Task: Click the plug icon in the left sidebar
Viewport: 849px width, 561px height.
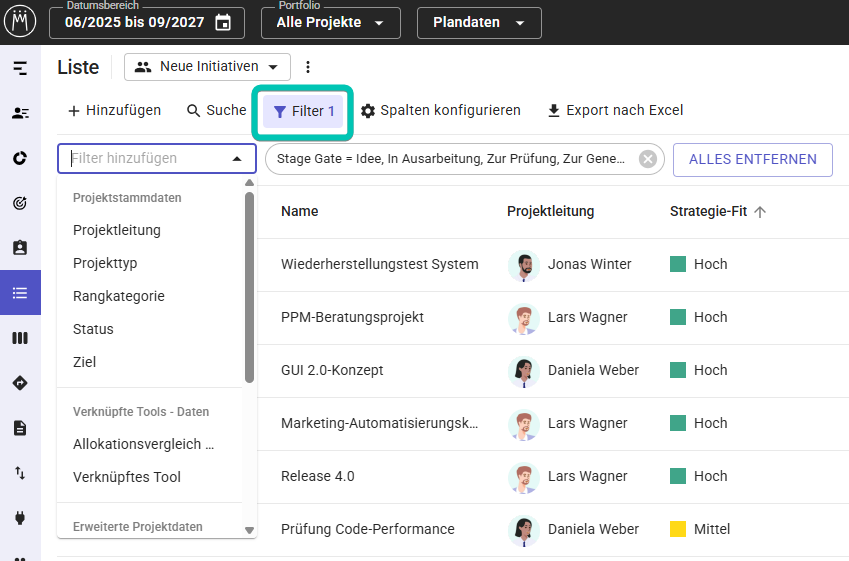Action: pos(20,518)
